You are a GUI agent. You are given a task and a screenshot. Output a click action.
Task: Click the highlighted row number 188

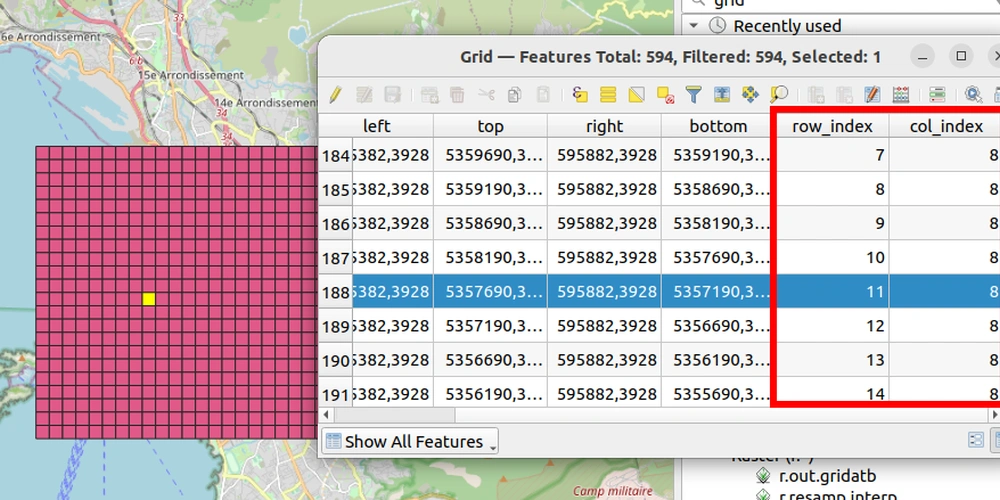(335, 292)
